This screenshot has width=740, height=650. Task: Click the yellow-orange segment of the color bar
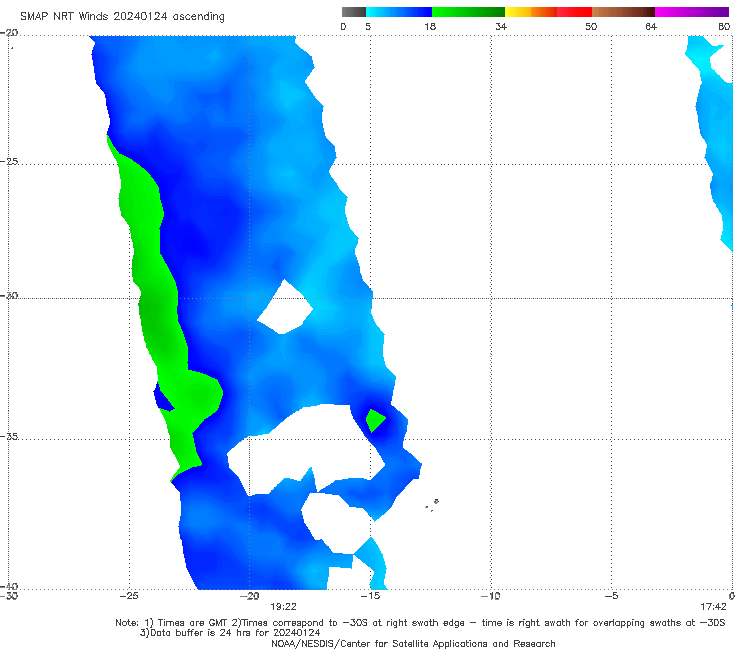pyautogui.click(x=531, y=12)
